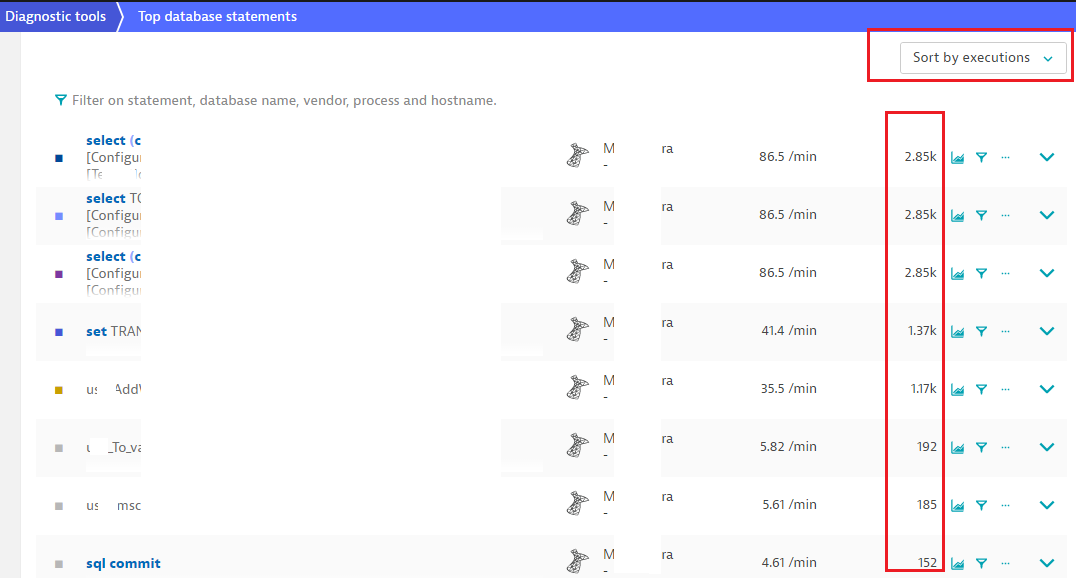The height and width of the screenshot is (578, 1076).
Task: Open more options for the 192 executions row
Action: pyautogui.click(x=1005, y=447)
